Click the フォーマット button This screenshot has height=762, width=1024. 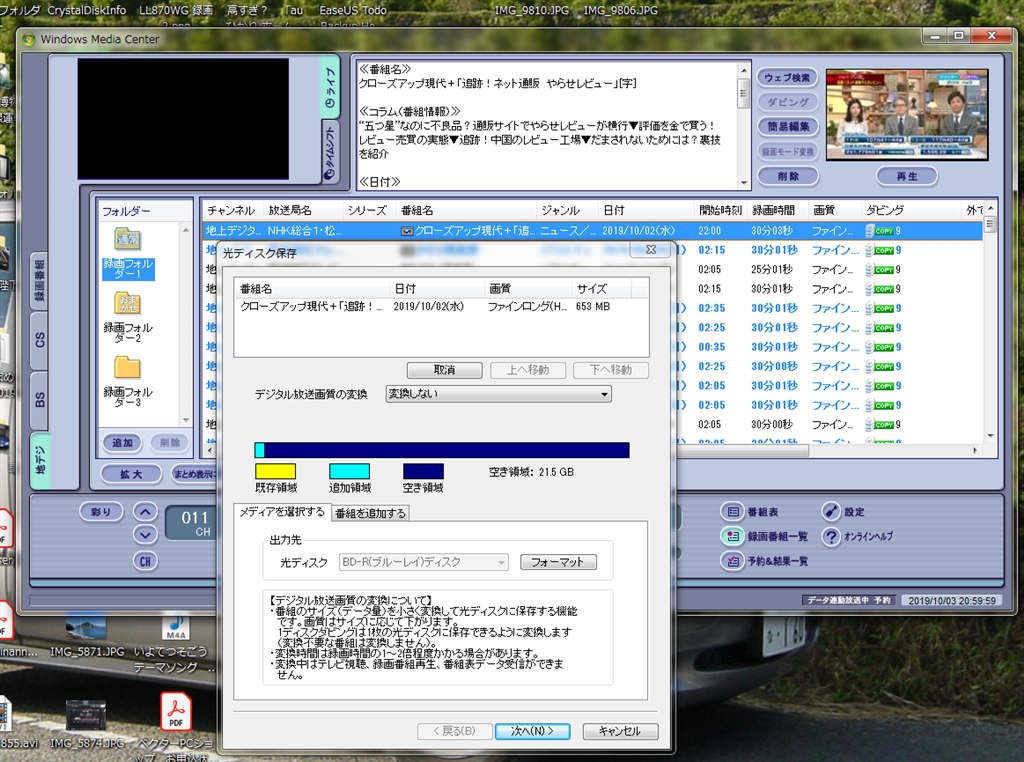pos(558,562)
